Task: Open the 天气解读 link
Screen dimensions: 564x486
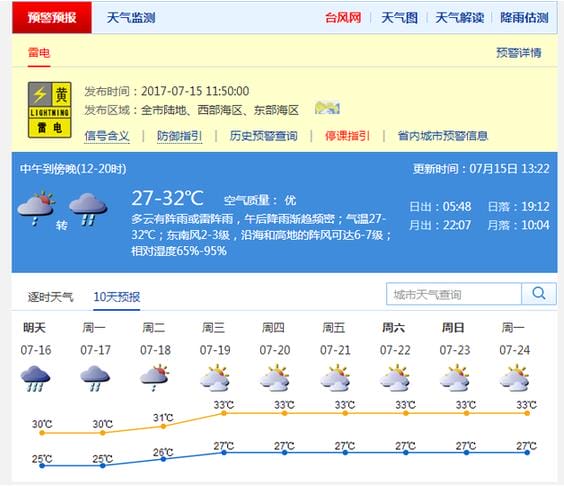Action: 459,17
